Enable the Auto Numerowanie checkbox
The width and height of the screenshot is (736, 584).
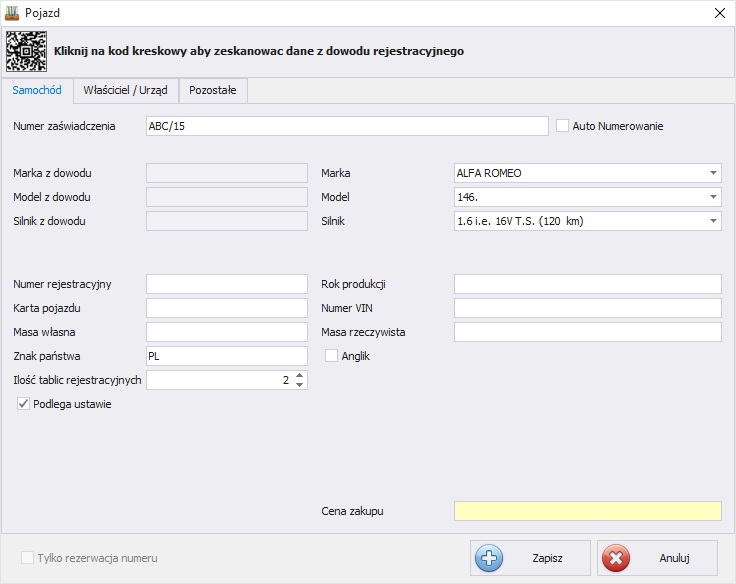click(x=563, y=126)
